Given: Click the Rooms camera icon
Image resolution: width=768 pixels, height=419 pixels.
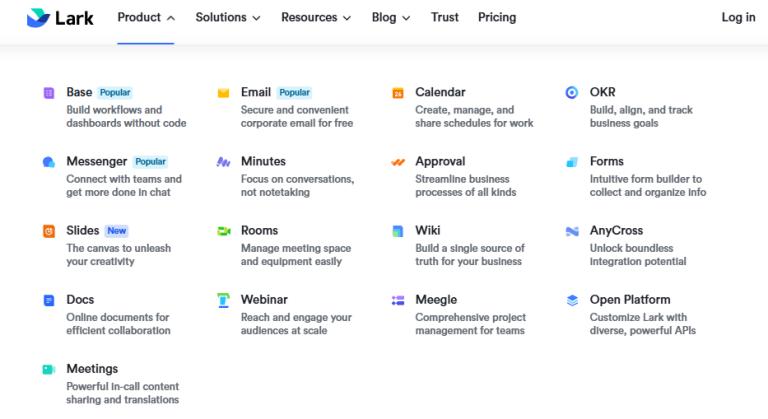Looking at the screenshot, I should pyautogui.click(x=223, y=231).
